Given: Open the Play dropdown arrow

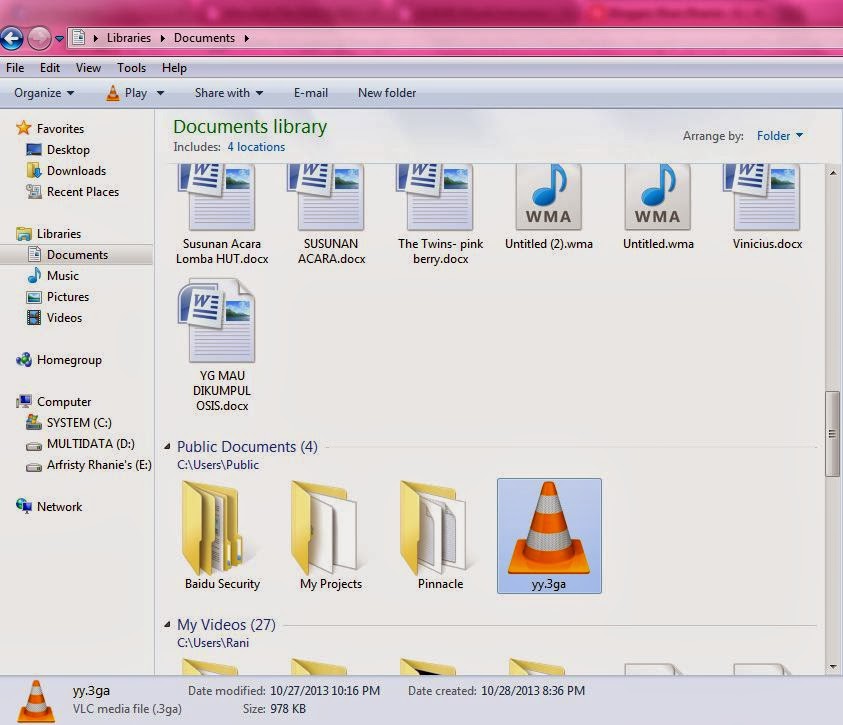Looking at the screenshot, I should pyautogui.click(x=160, y=93).
